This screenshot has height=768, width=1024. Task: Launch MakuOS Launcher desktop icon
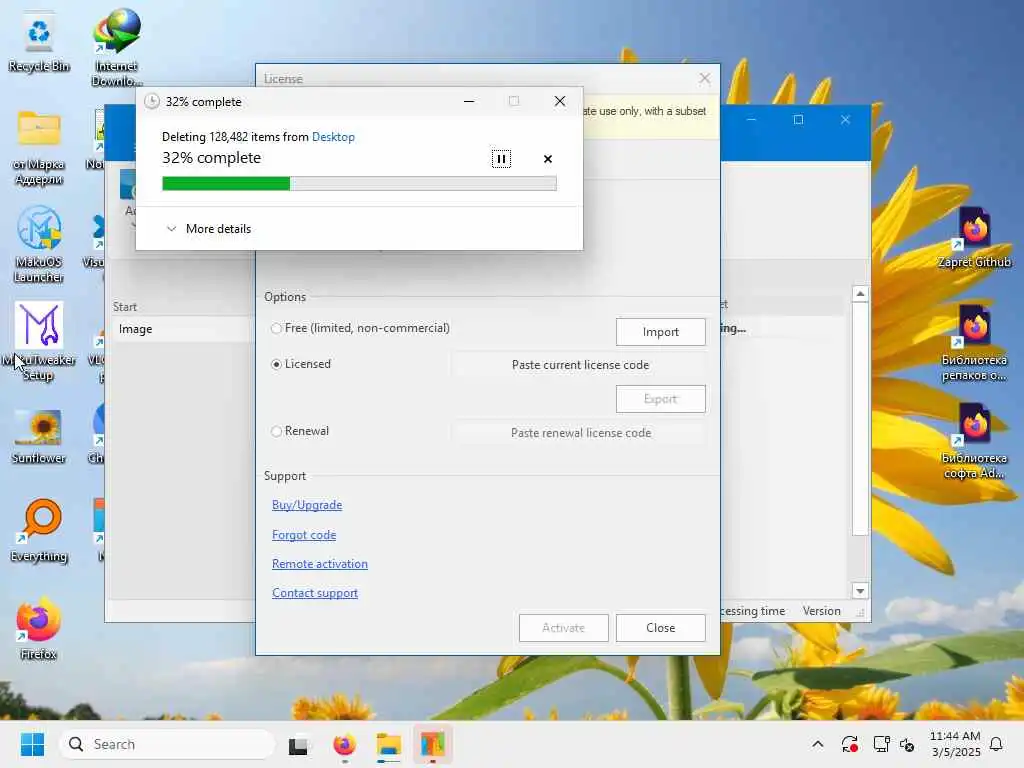[x=39, y=244]
